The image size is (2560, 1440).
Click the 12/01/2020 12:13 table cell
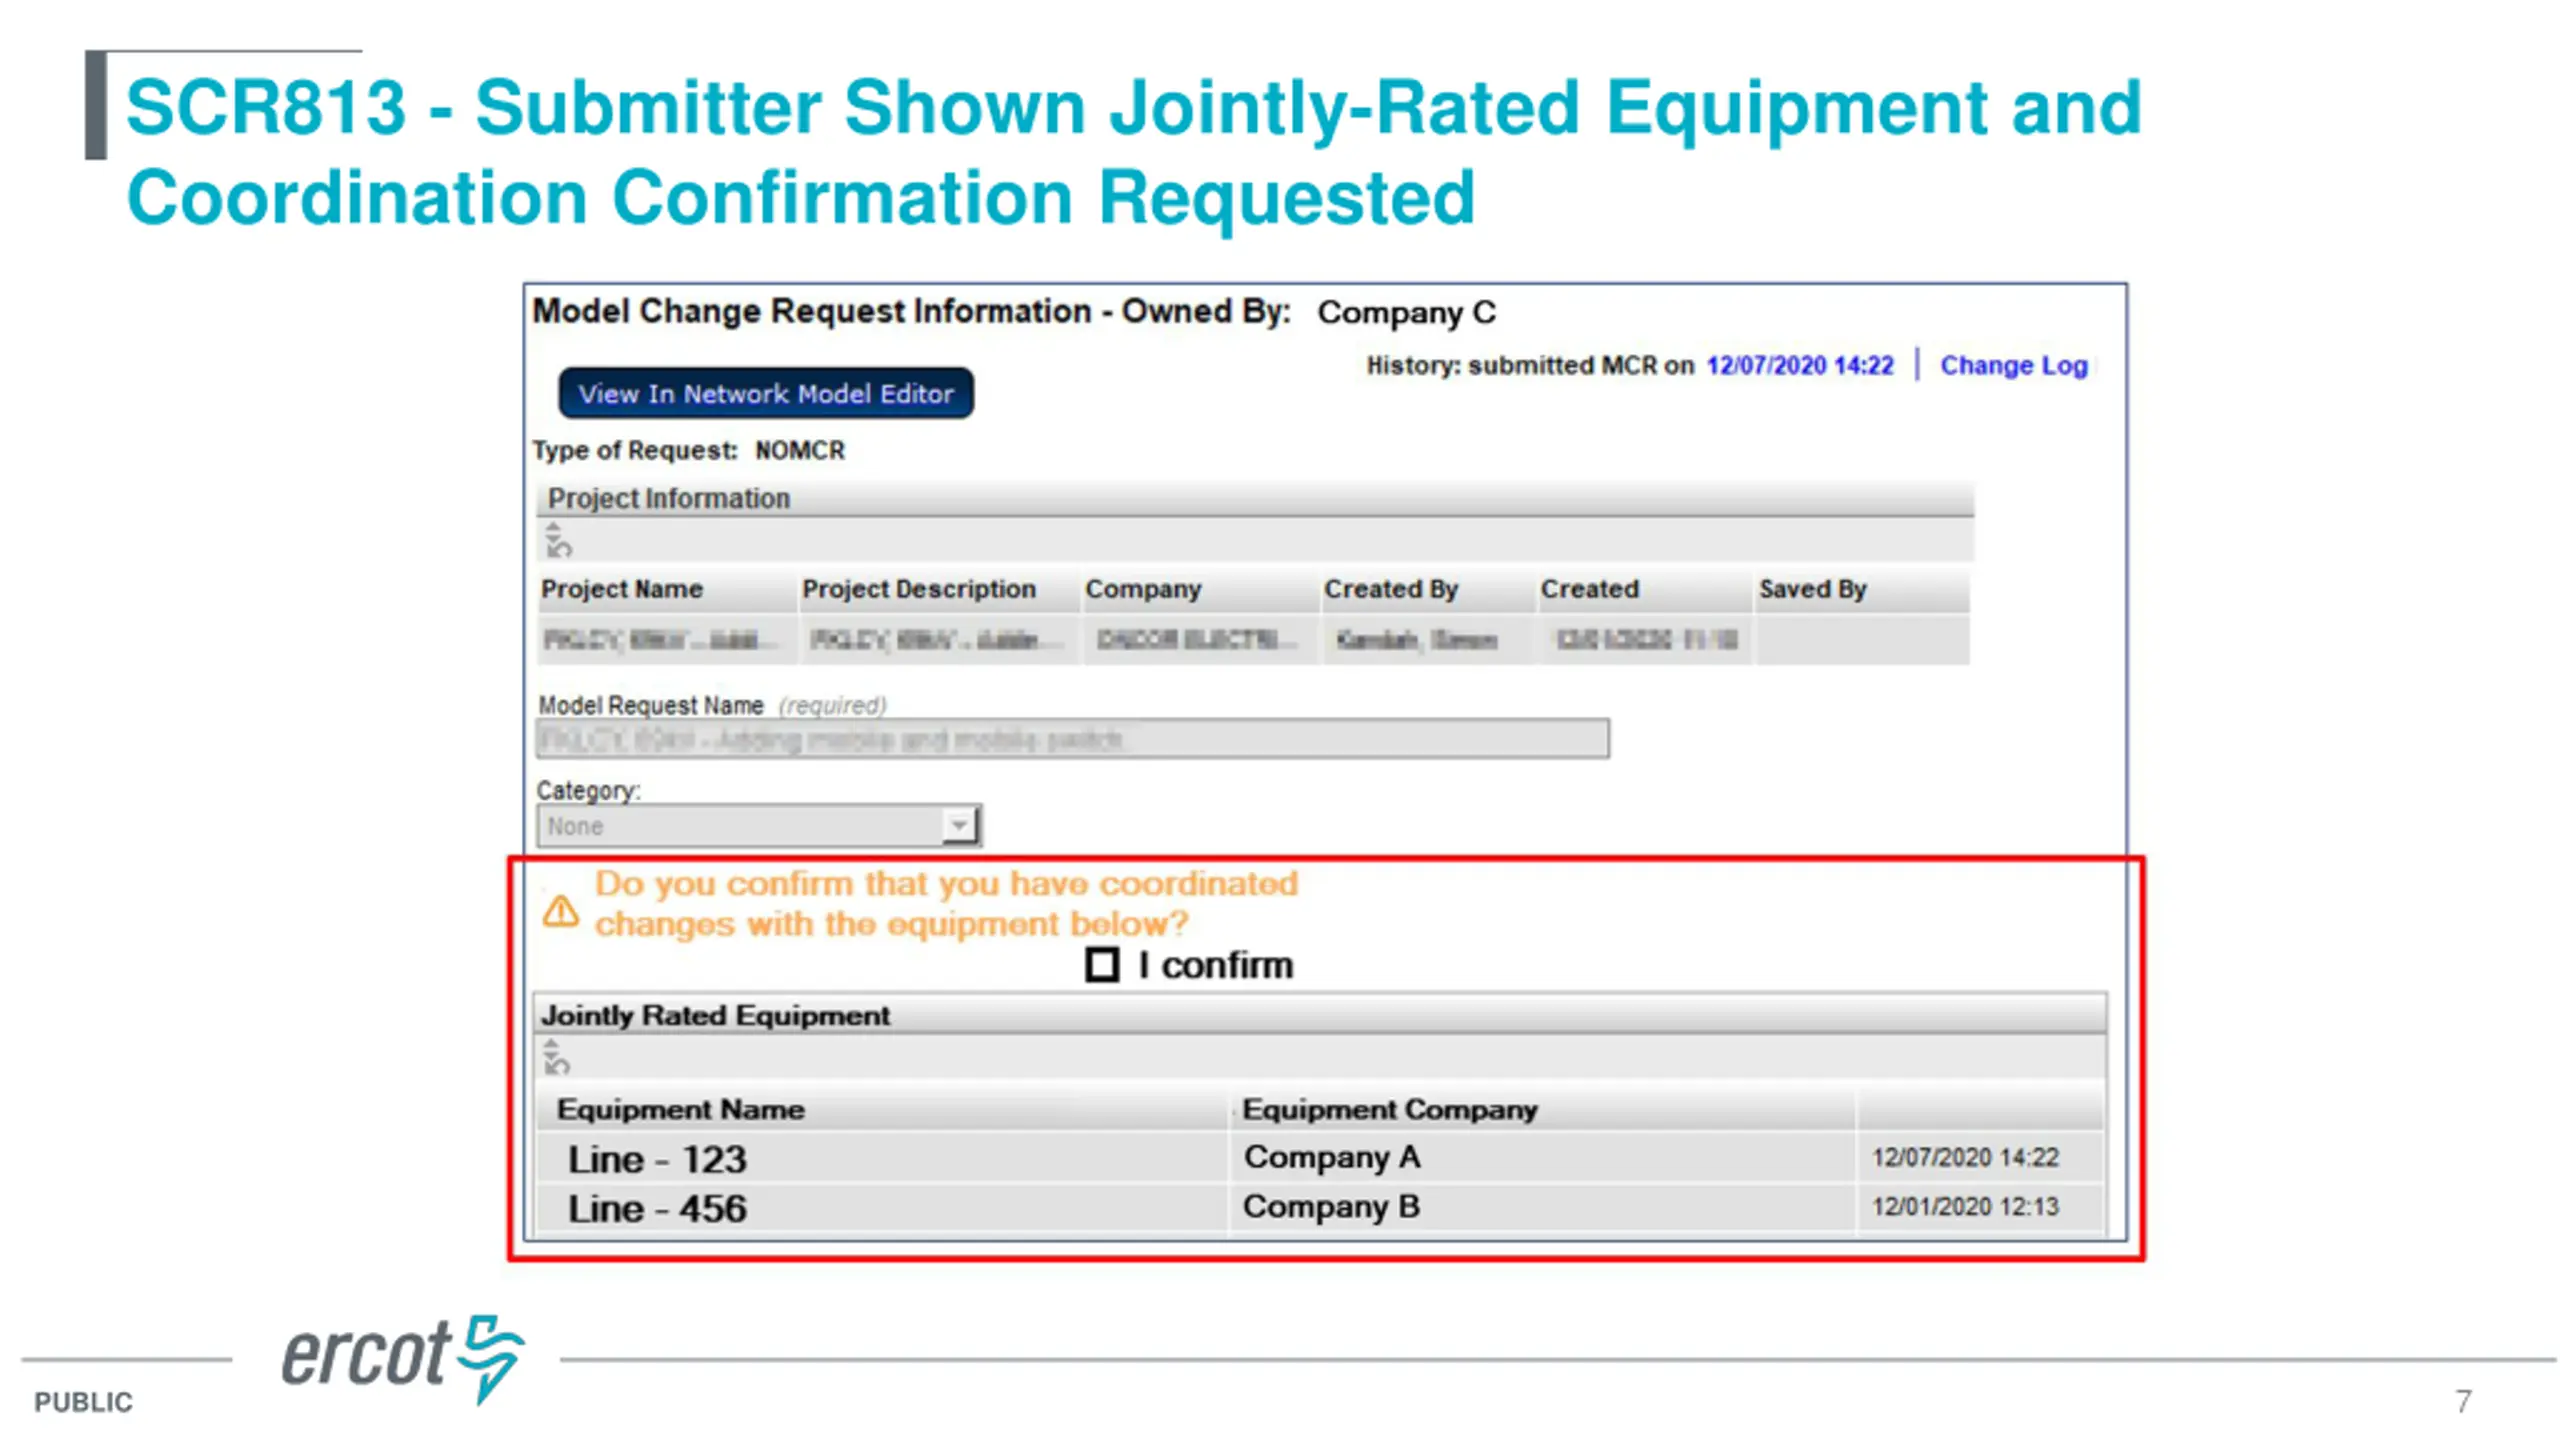(1980, 1207)
